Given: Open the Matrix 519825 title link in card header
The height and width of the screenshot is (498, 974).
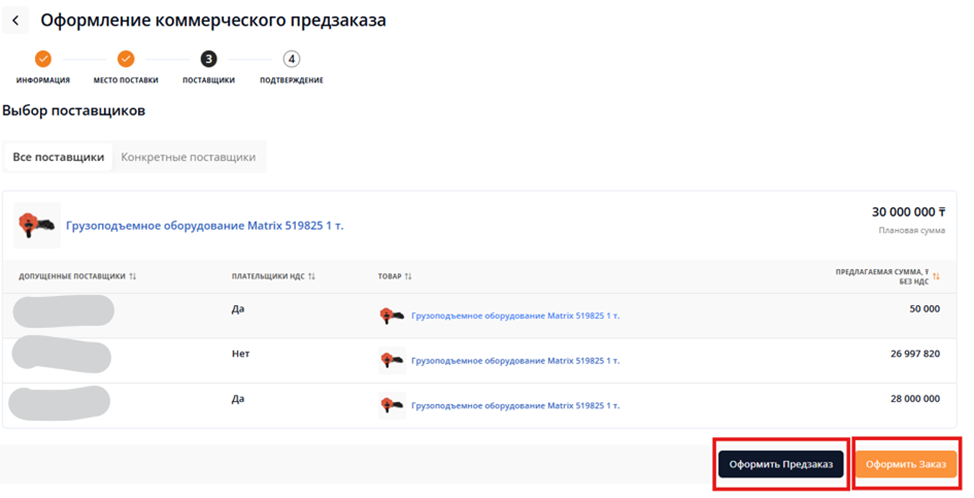Looking at the screenshot, I should point(204,226).
